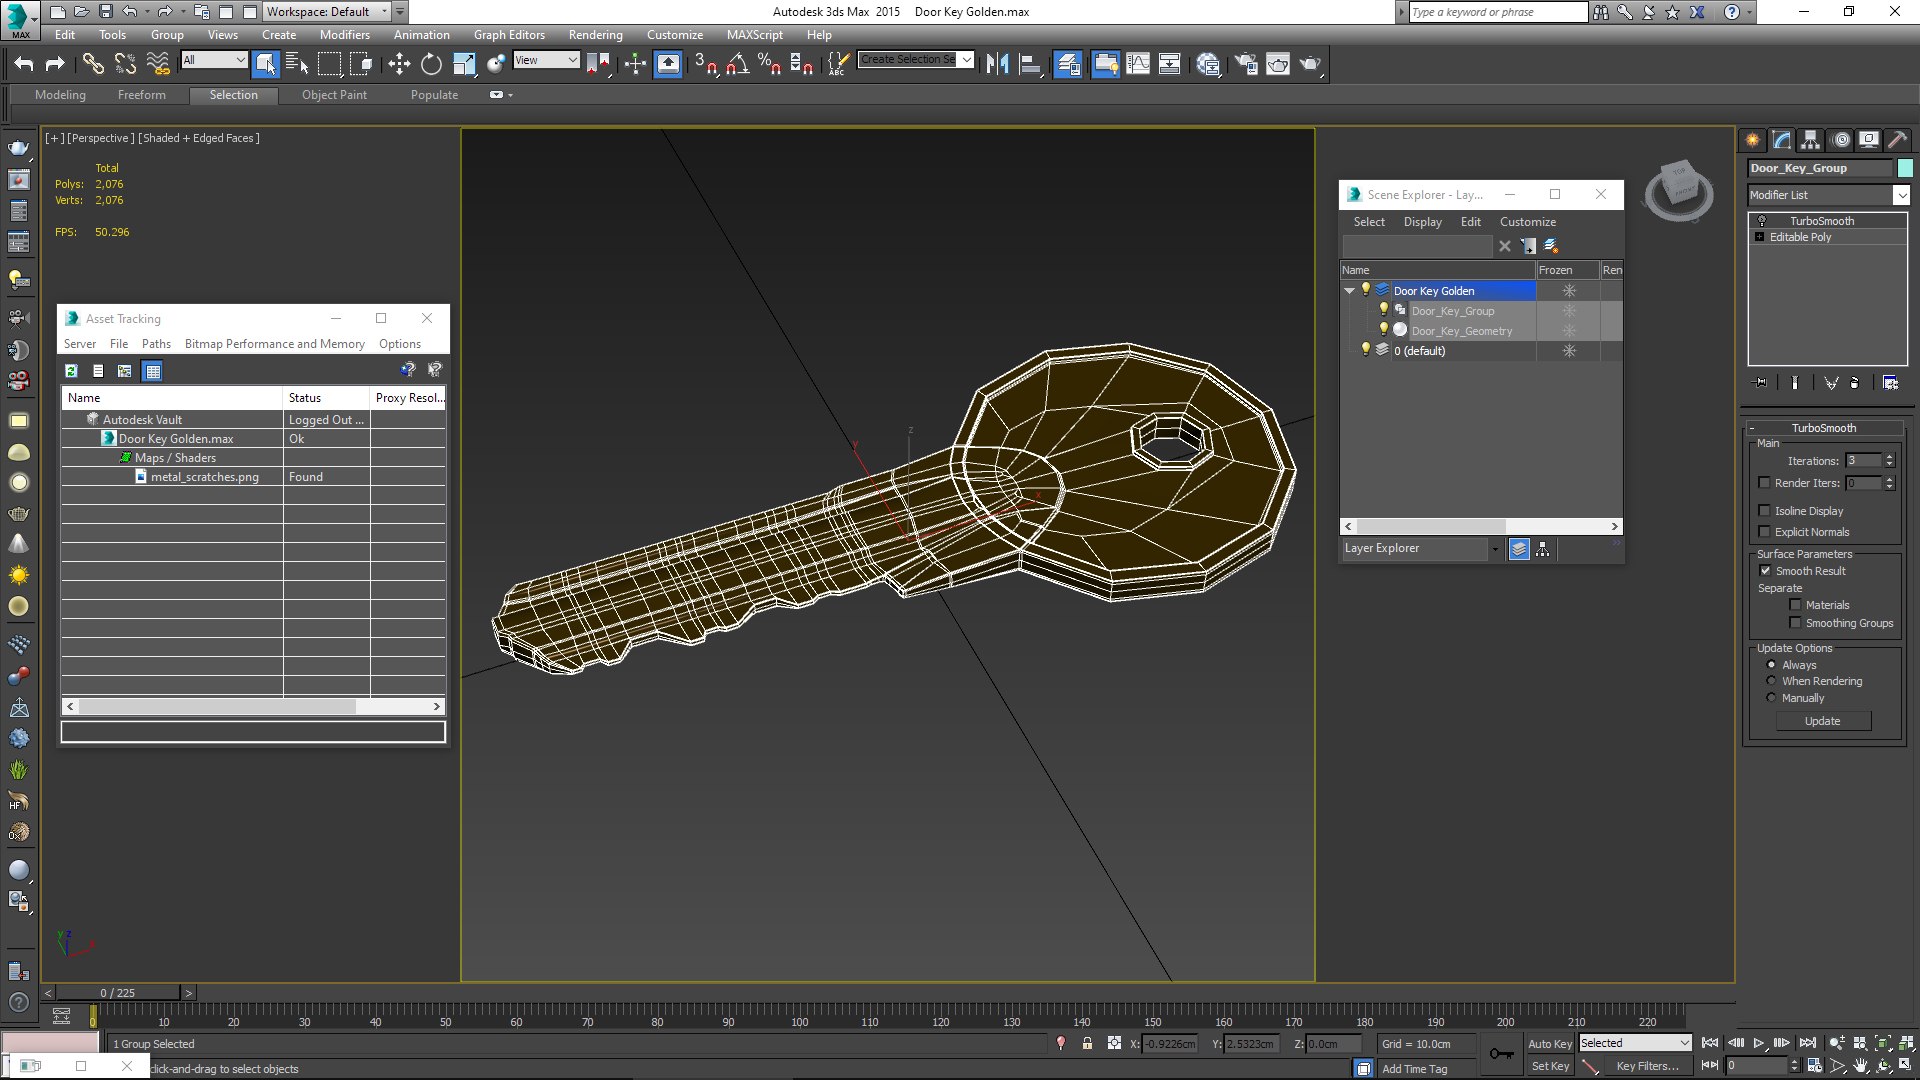The height and width of the screenshot is (1080, 1920).
Task: Open the Curve Editor
Action: tap(1138, 64)
